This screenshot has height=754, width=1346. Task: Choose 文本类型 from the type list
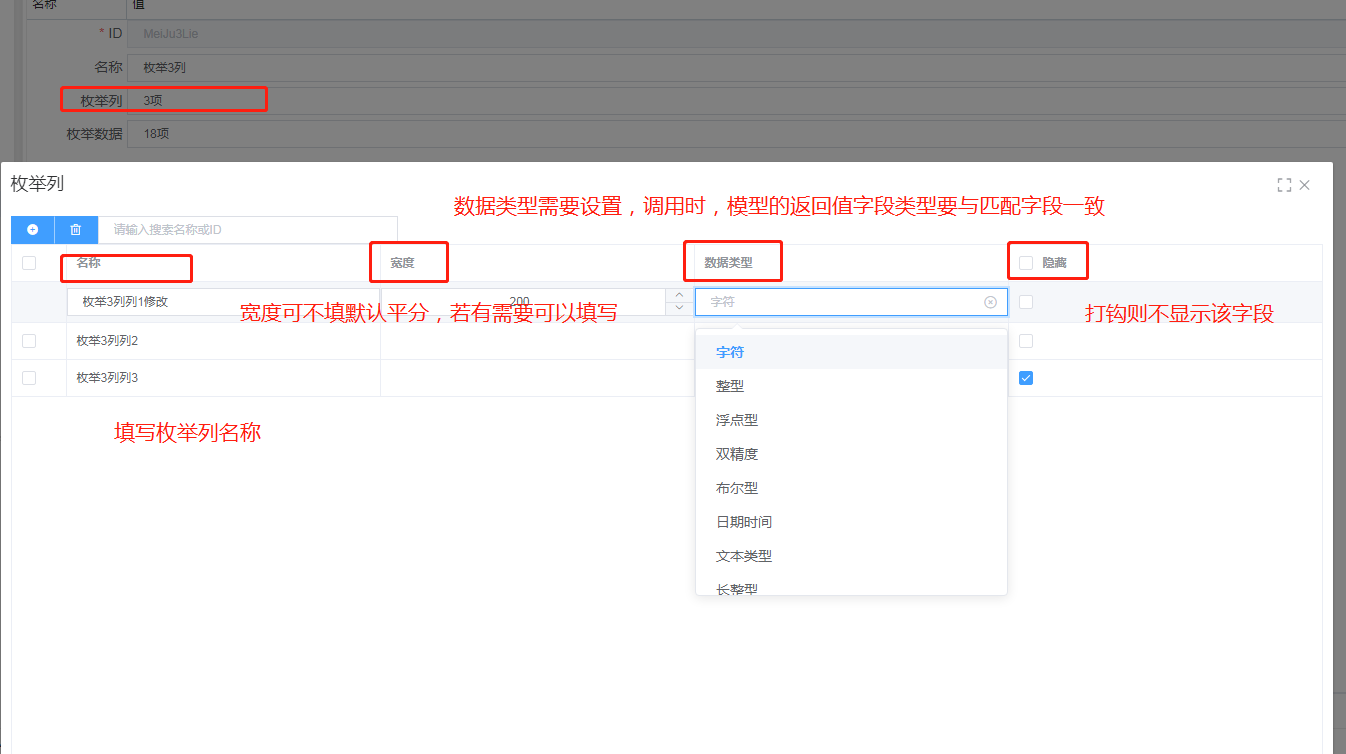(x=744, y=556)
